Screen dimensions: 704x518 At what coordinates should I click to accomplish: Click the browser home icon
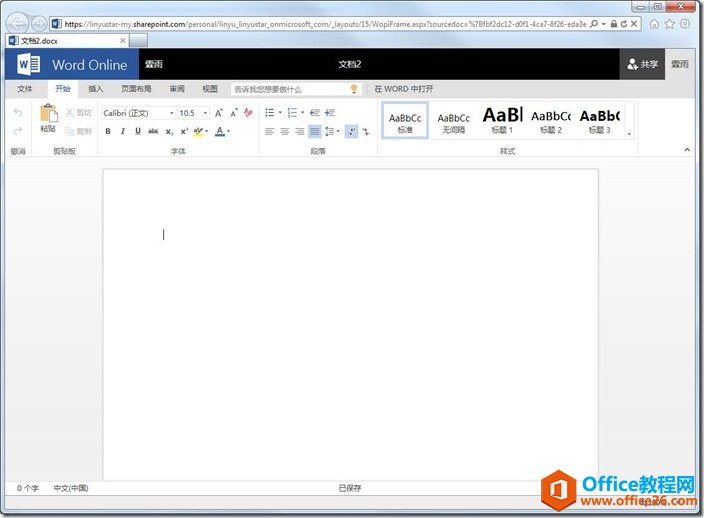(655, 24)
